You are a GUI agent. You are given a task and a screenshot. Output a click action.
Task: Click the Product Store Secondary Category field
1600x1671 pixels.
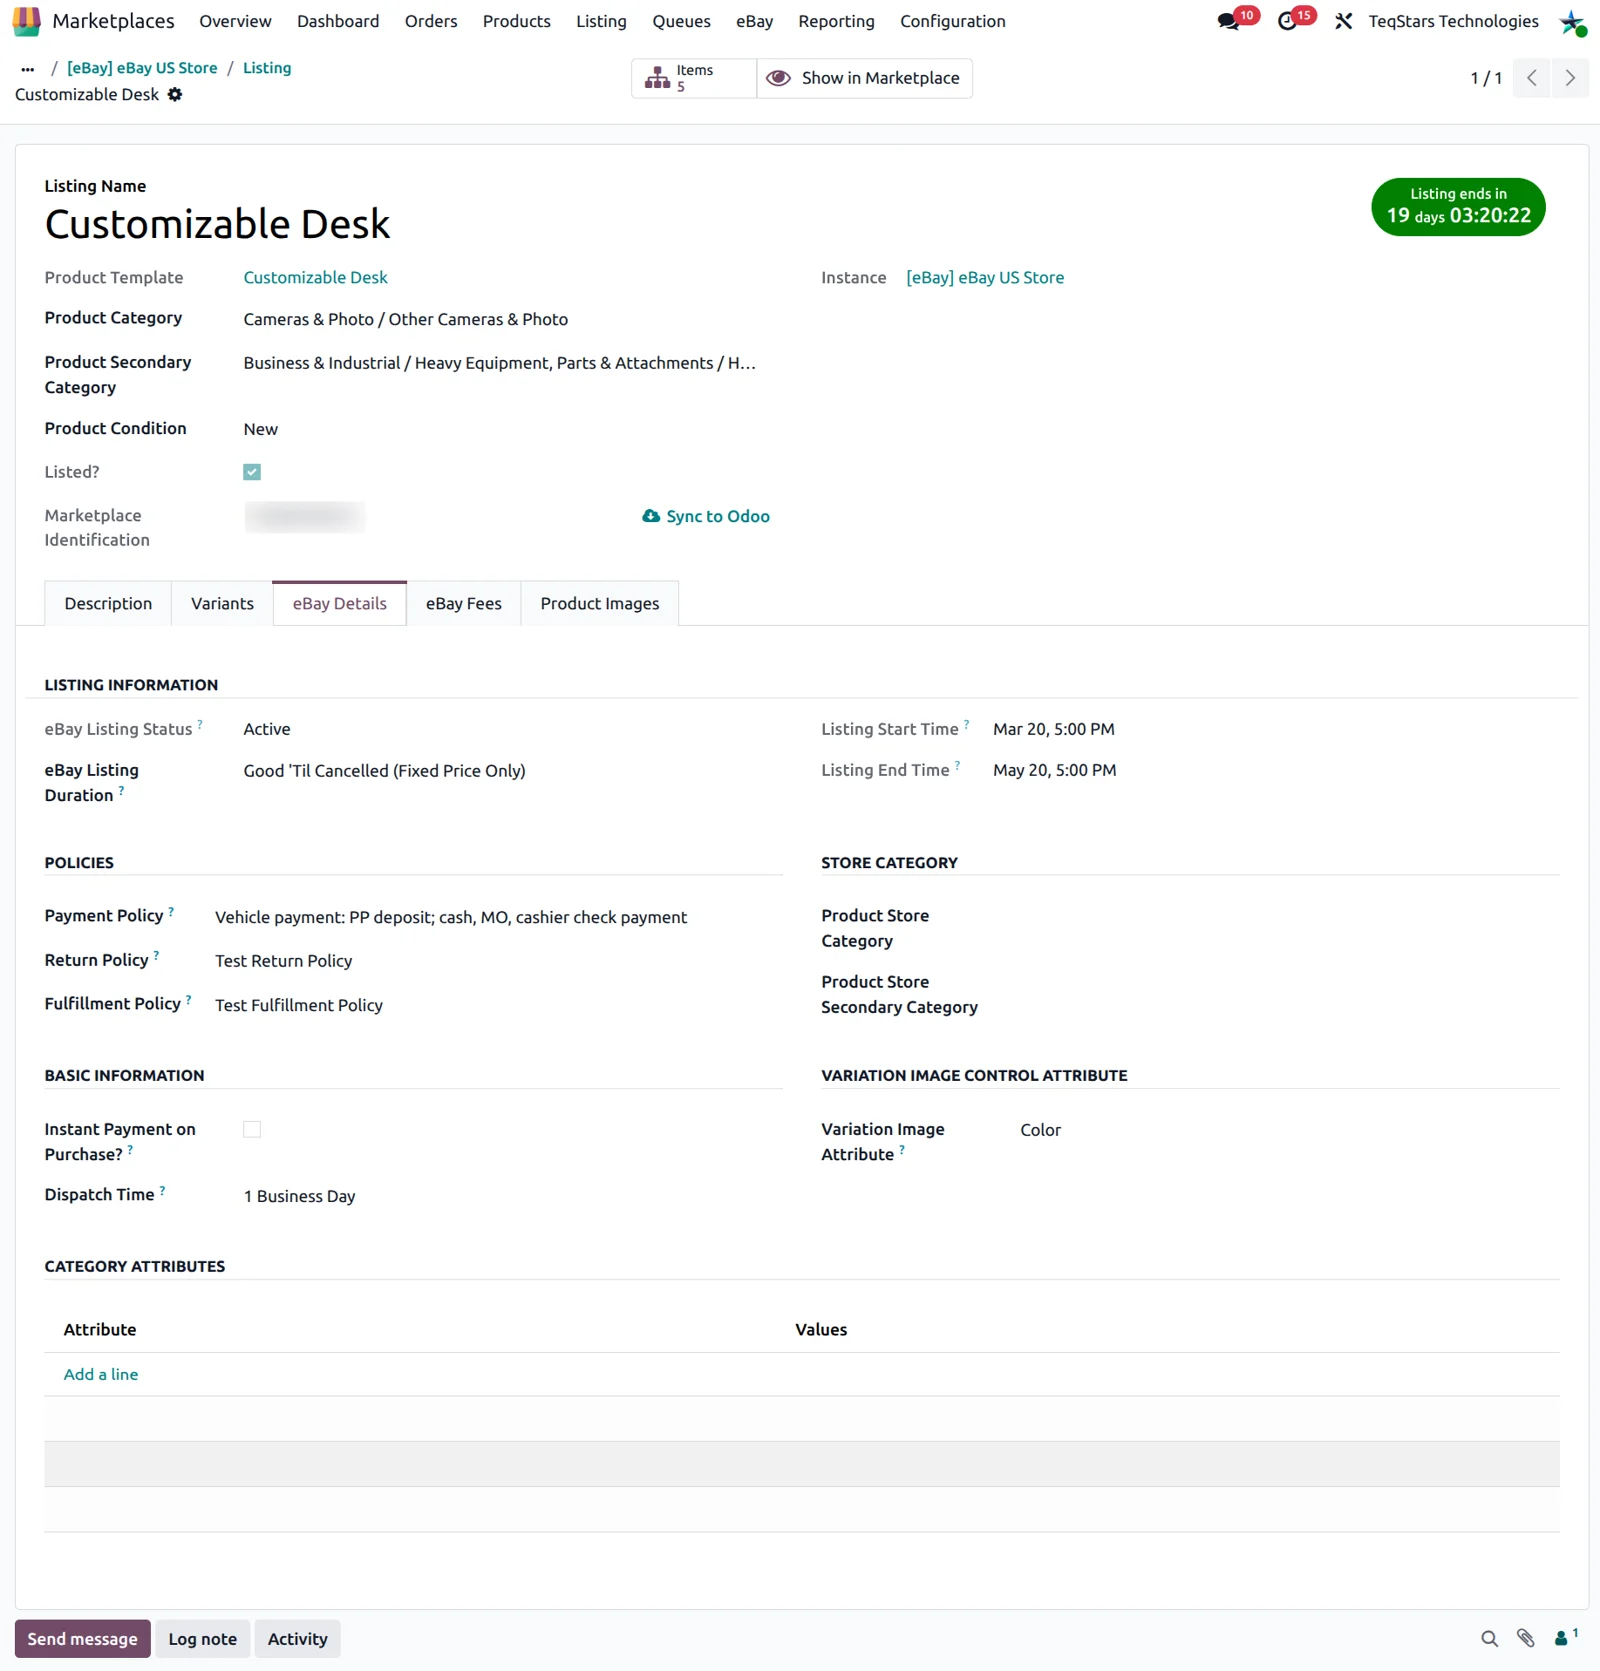pyautogui.click(x=1289, y=983)
